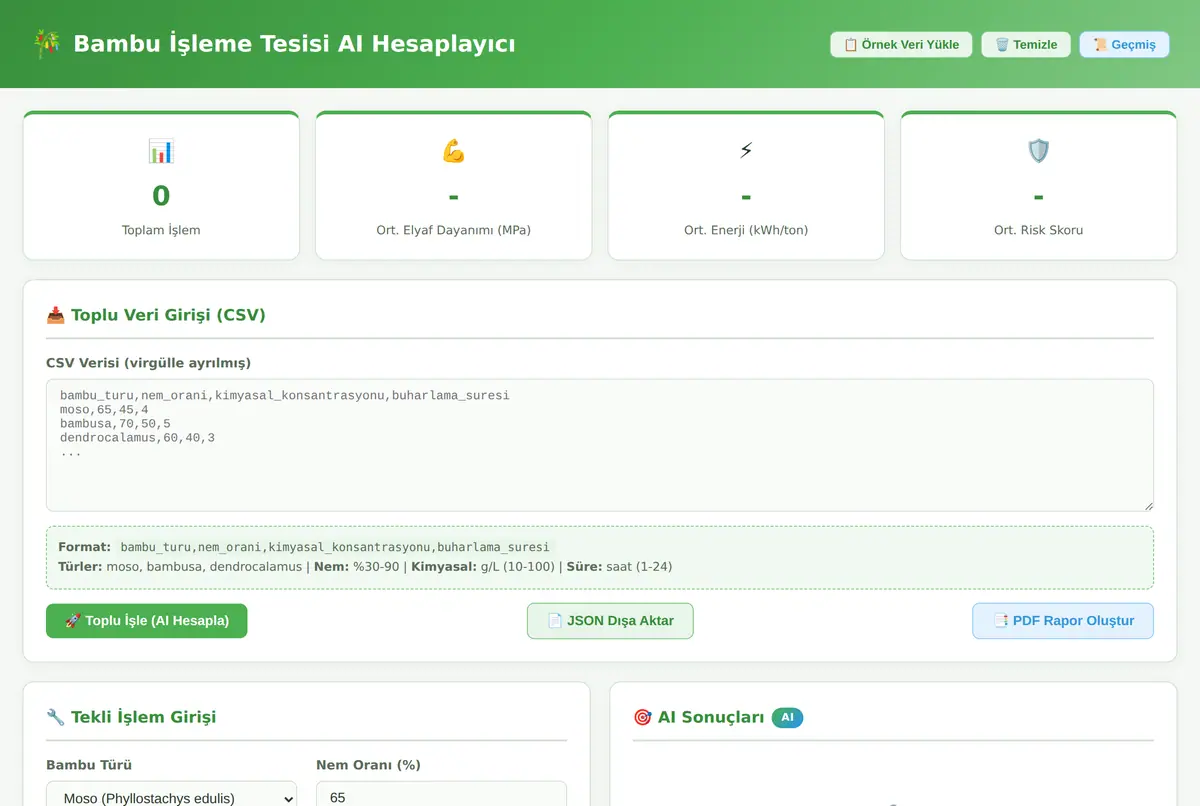Click the Nem Oranı (%) field label
This screenshot has width=1200, height=806.
point(368,765)
